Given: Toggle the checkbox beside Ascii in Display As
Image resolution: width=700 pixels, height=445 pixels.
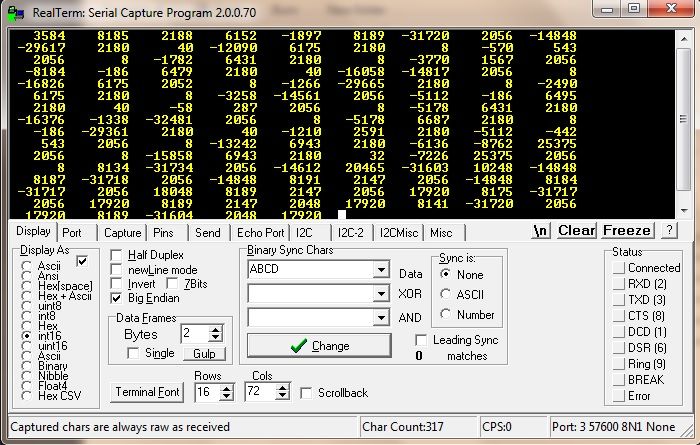Looking at the screenshot, I should [82, 261].
